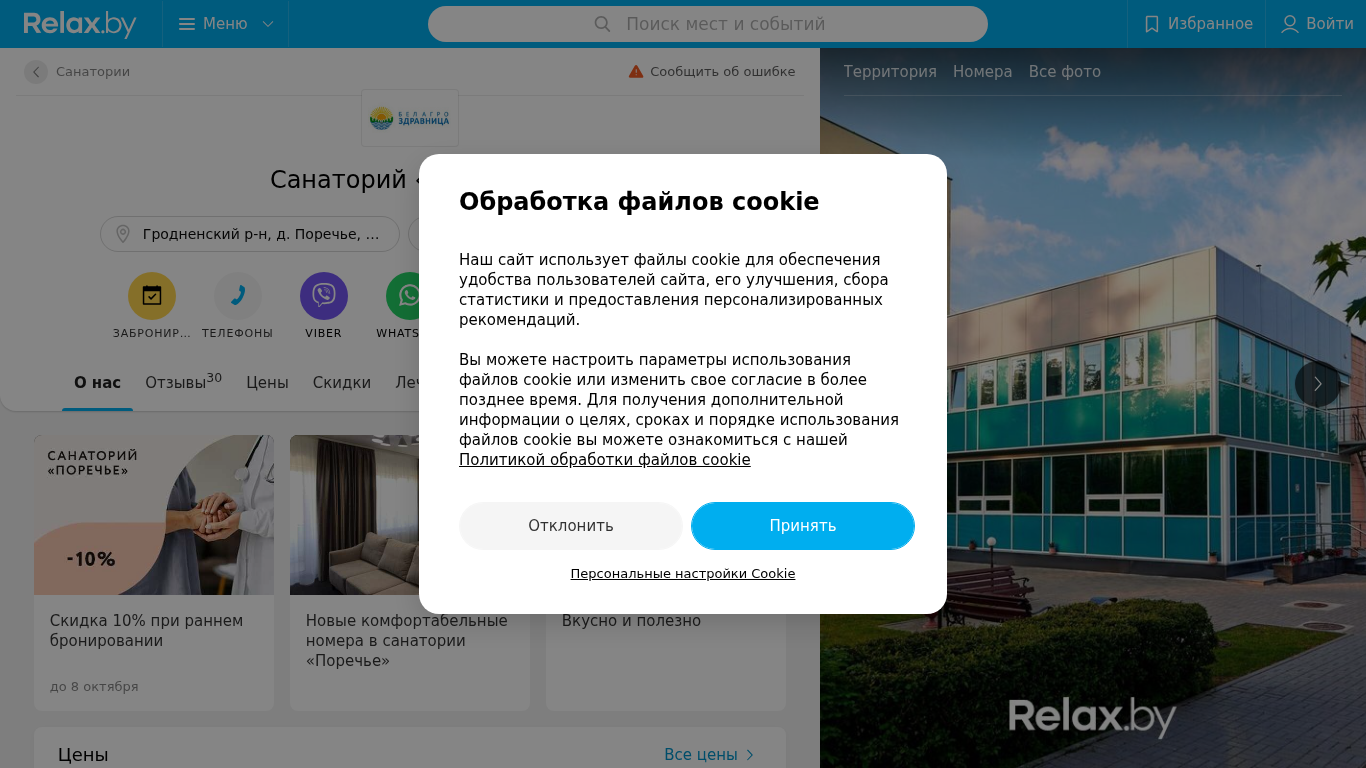The height and width of the screenshot is (768, 1366).
Task: Open the Цены tab
Action: click(x=267, y=383)
